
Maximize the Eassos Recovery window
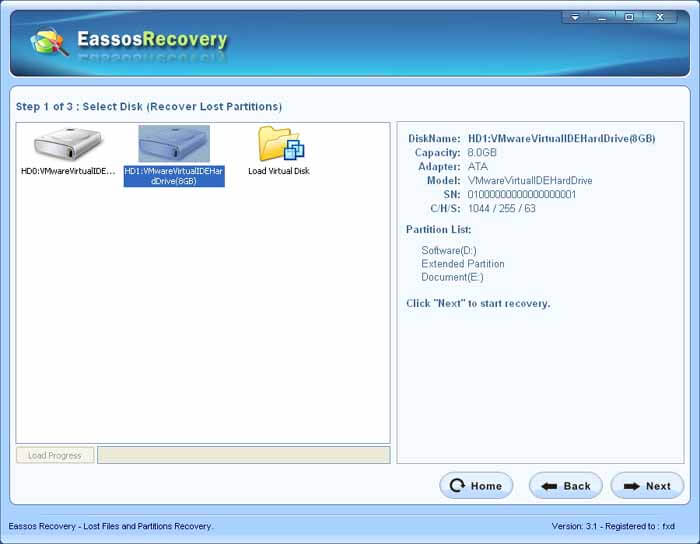629,17
